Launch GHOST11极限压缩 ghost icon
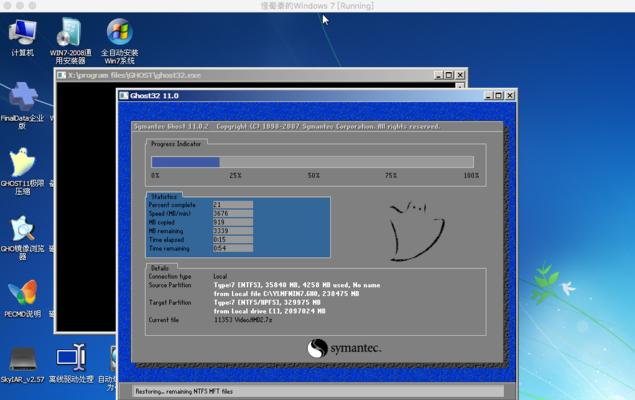Viewport: 635px width, 400px height. point(22,171)
